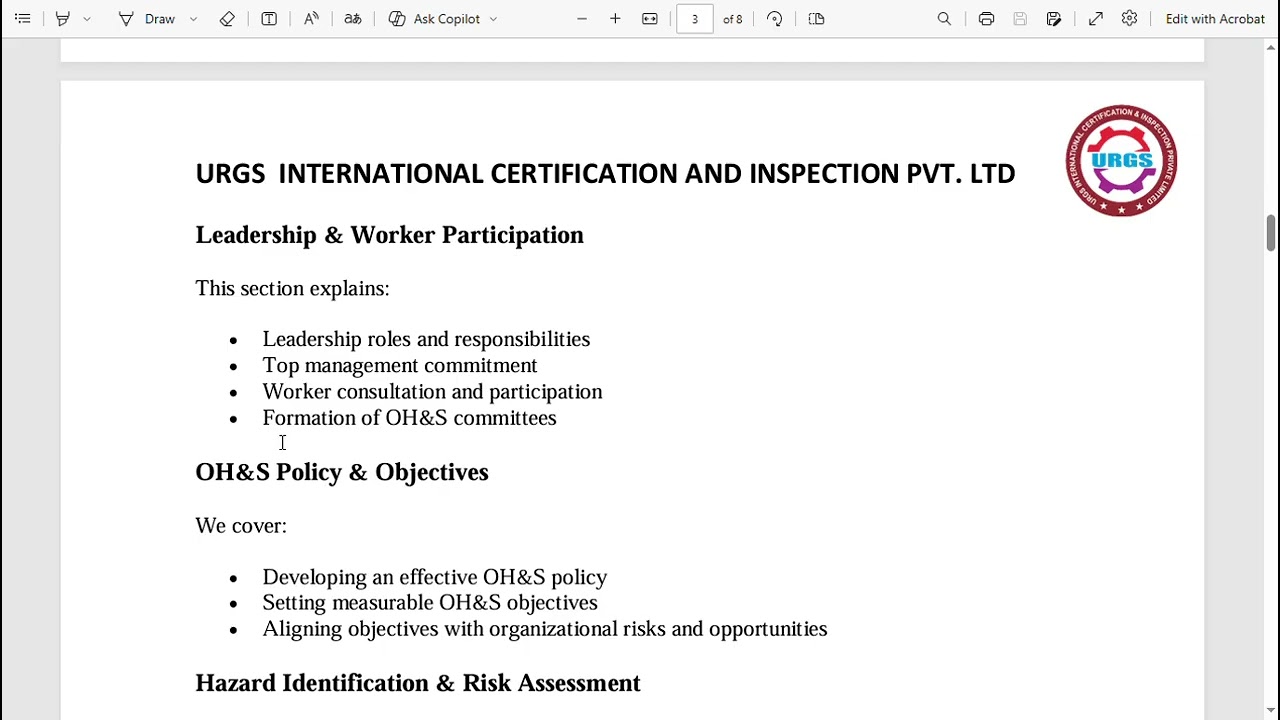The width and height of the screenshot is (1280, 720).
Task: Click the Add text tool
Action: pos(269,19)
